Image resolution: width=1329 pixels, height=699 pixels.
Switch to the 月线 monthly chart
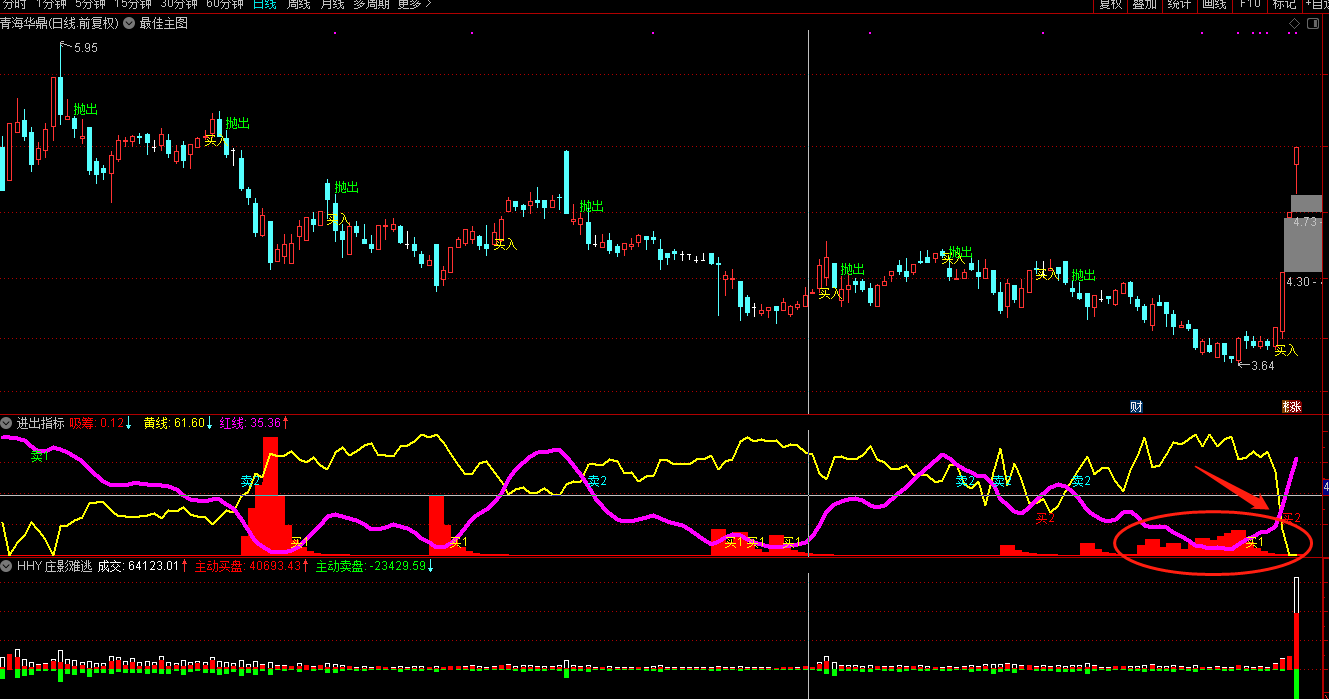(332, 4)
